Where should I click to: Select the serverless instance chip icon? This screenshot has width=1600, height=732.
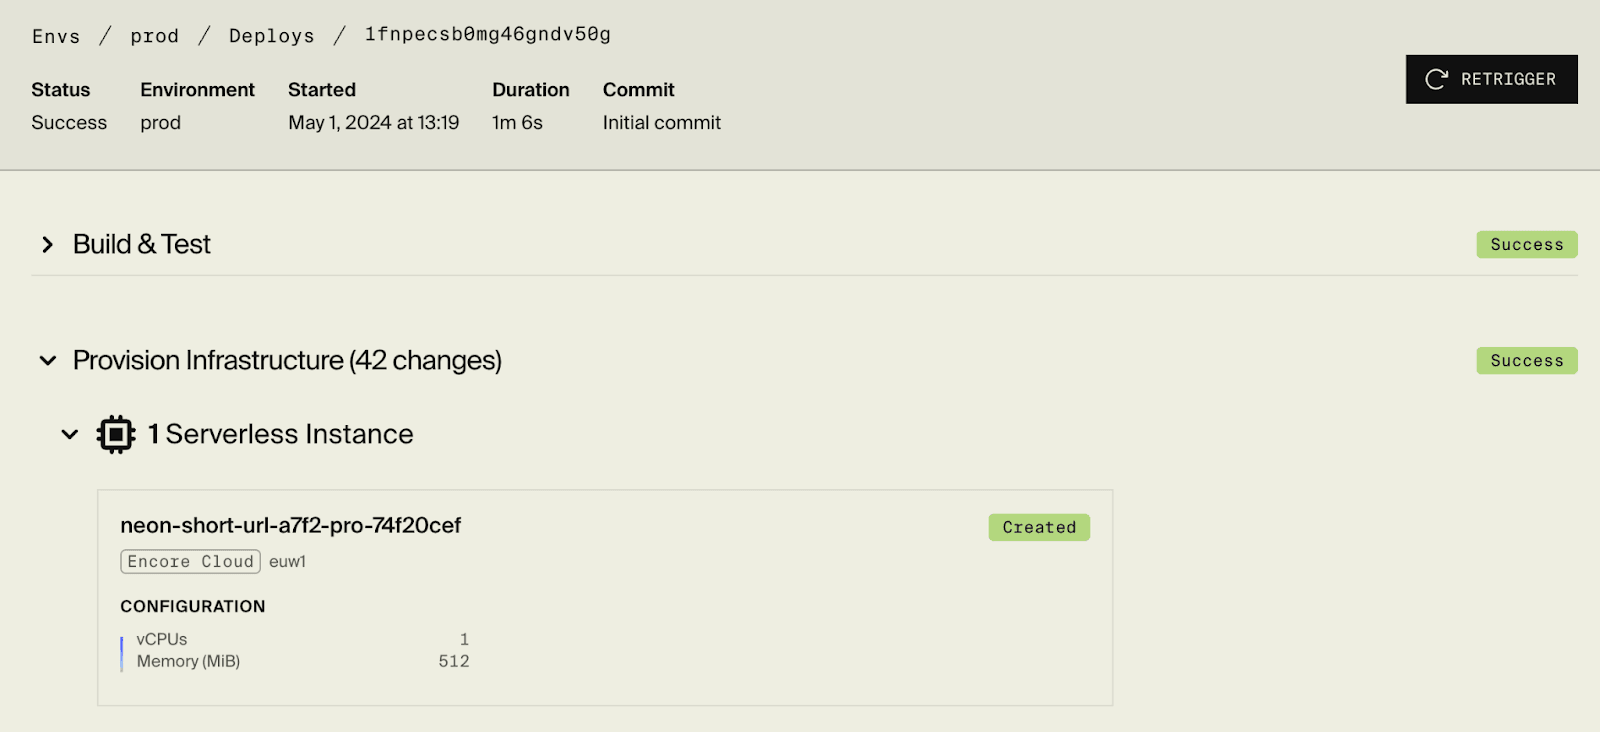click(116, 433)
